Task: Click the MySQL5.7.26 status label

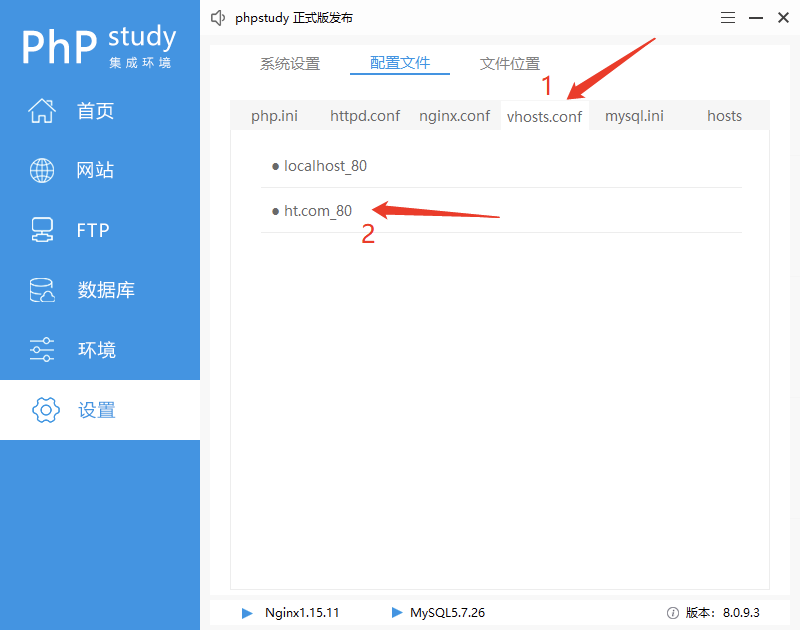Action: 447,613
